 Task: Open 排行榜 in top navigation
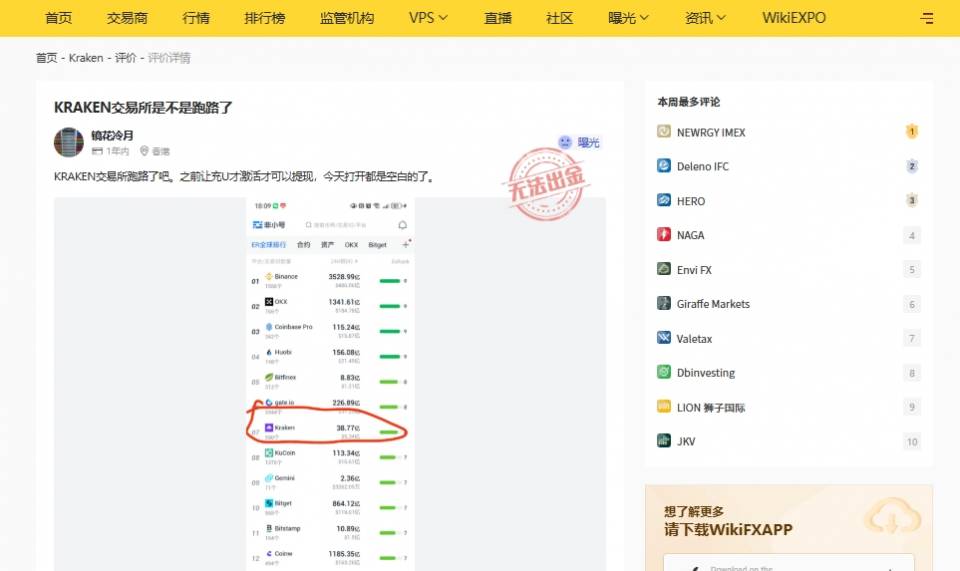(x=264, y=18)
